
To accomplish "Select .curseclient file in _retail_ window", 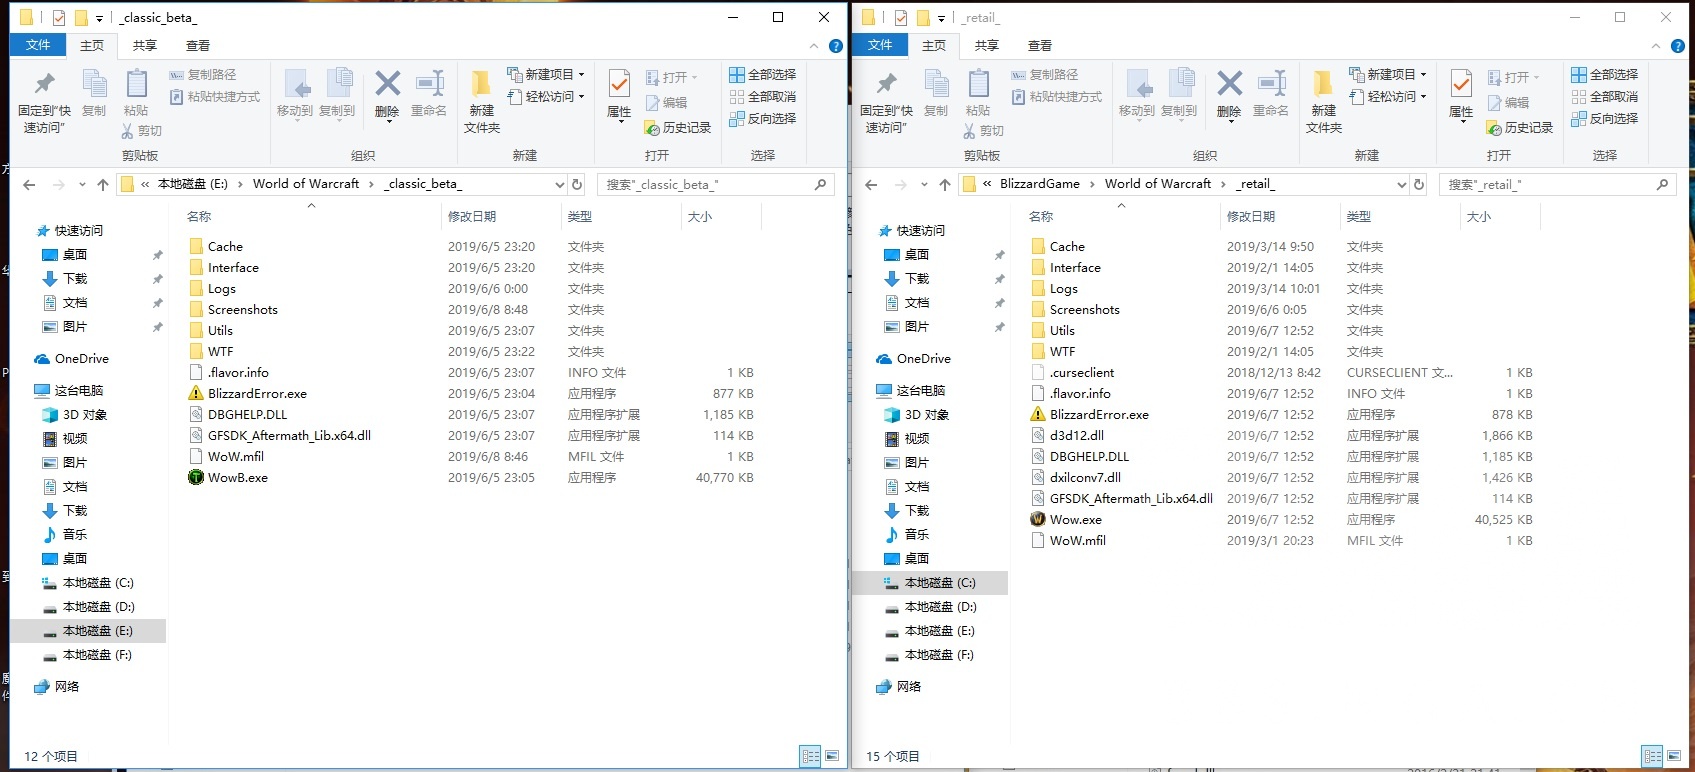I will [1072, 373].
